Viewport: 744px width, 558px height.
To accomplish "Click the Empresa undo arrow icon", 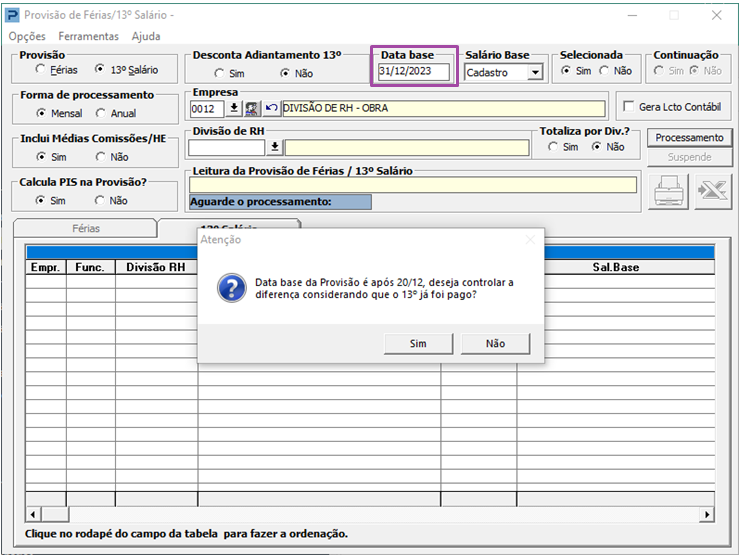I will [271, 109].
